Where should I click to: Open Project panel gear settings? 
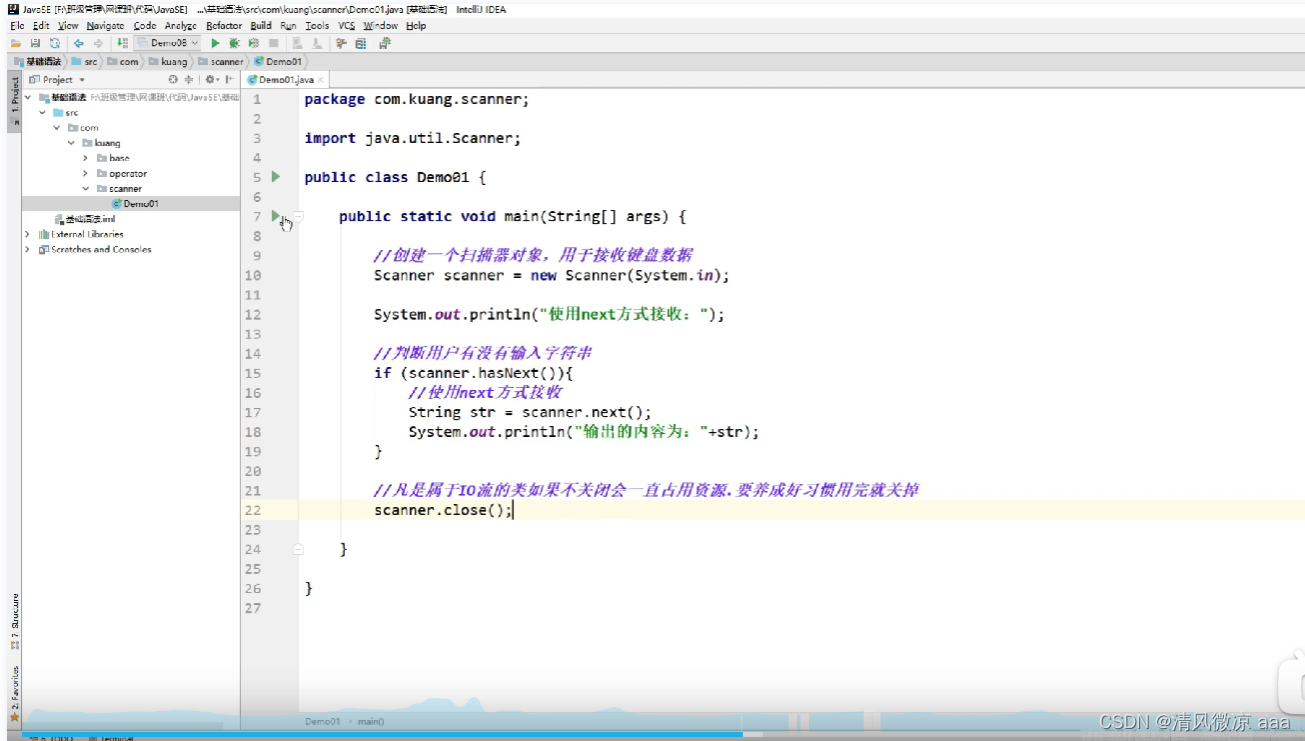pyautogui.click(x=211, y=80)
